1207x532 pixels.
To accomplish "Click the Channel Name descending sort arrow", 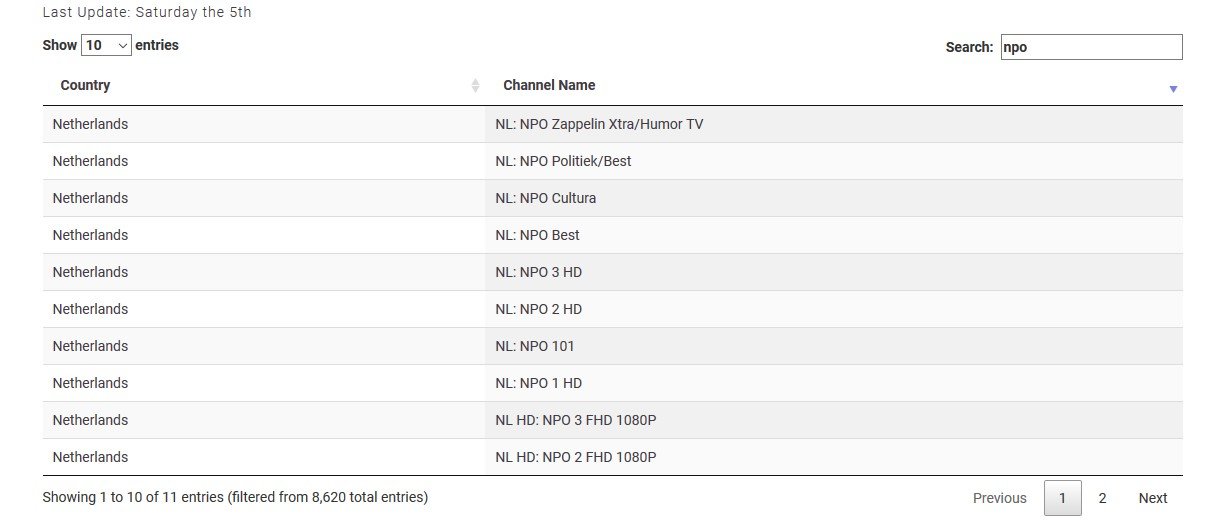I will click(x=1173, y=89).
